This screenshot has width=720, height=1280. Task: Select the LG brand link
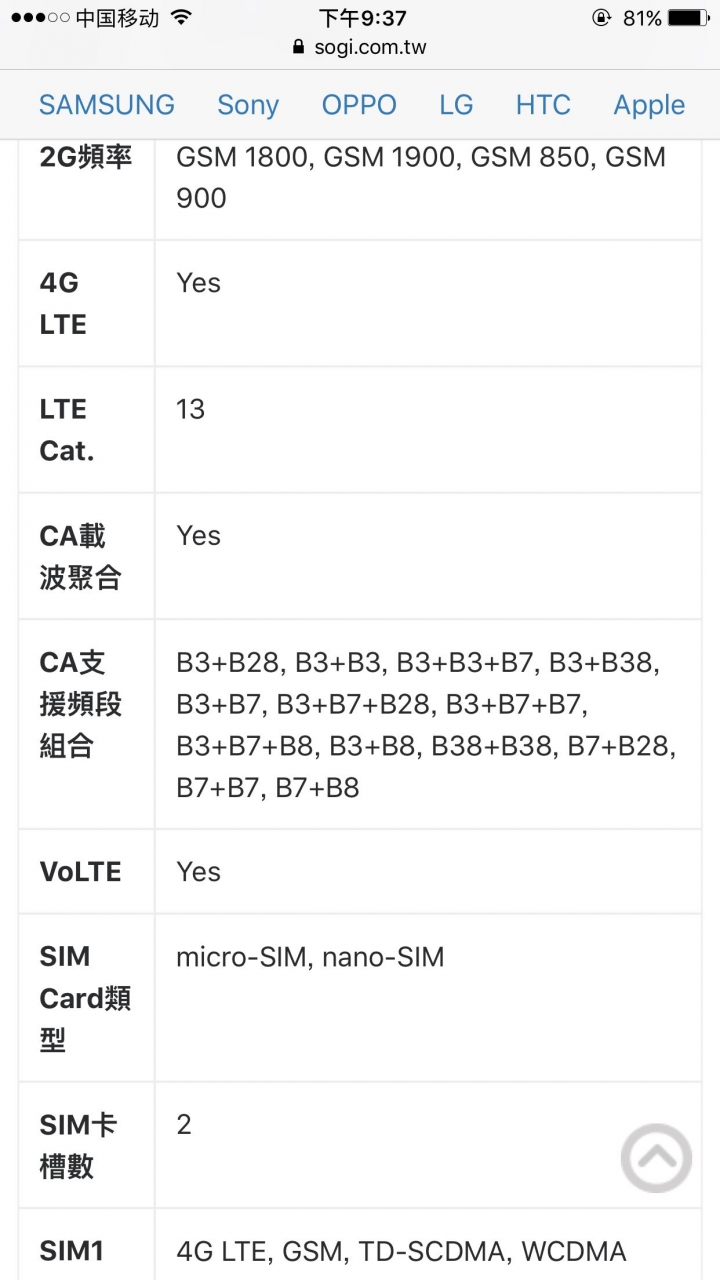[456, 105]
